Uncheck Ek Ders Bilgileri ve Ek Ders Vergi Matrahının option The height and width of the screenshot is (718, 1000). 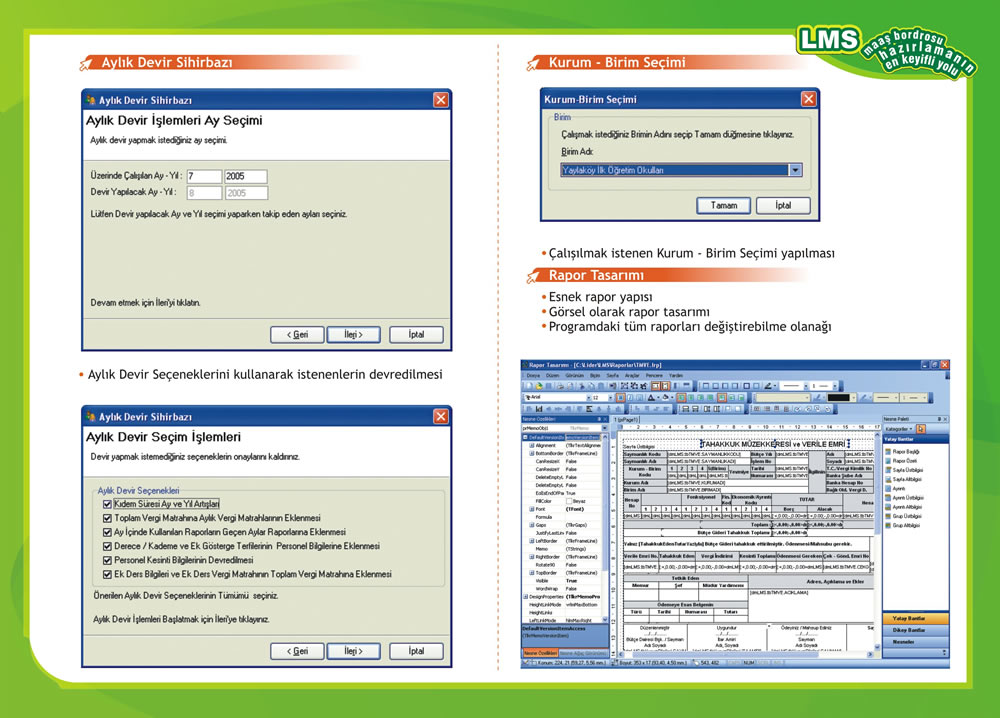(107, 574)
